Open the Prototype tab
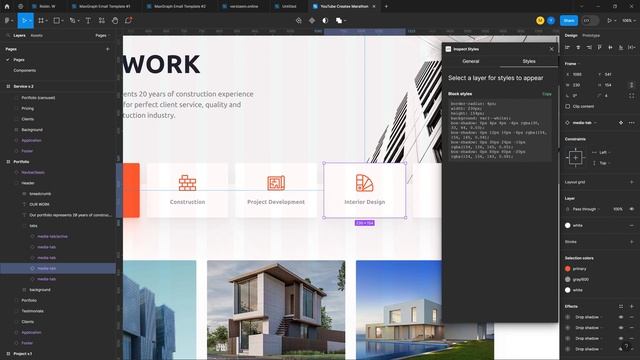The height and width of the screenshot is (360, 640). point(591,36)
